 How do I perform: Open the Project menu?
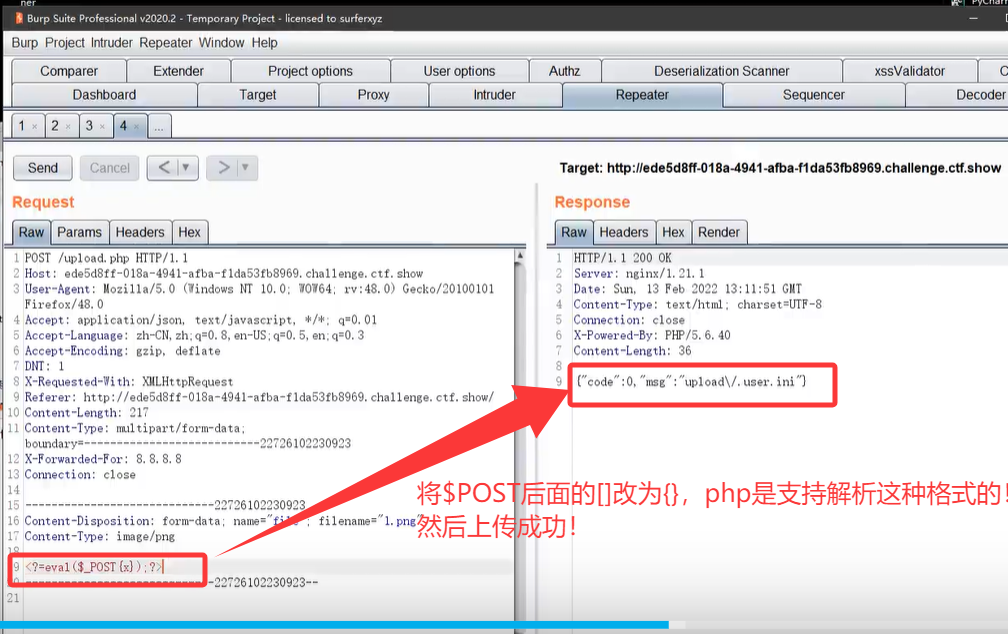pos(65,42)
